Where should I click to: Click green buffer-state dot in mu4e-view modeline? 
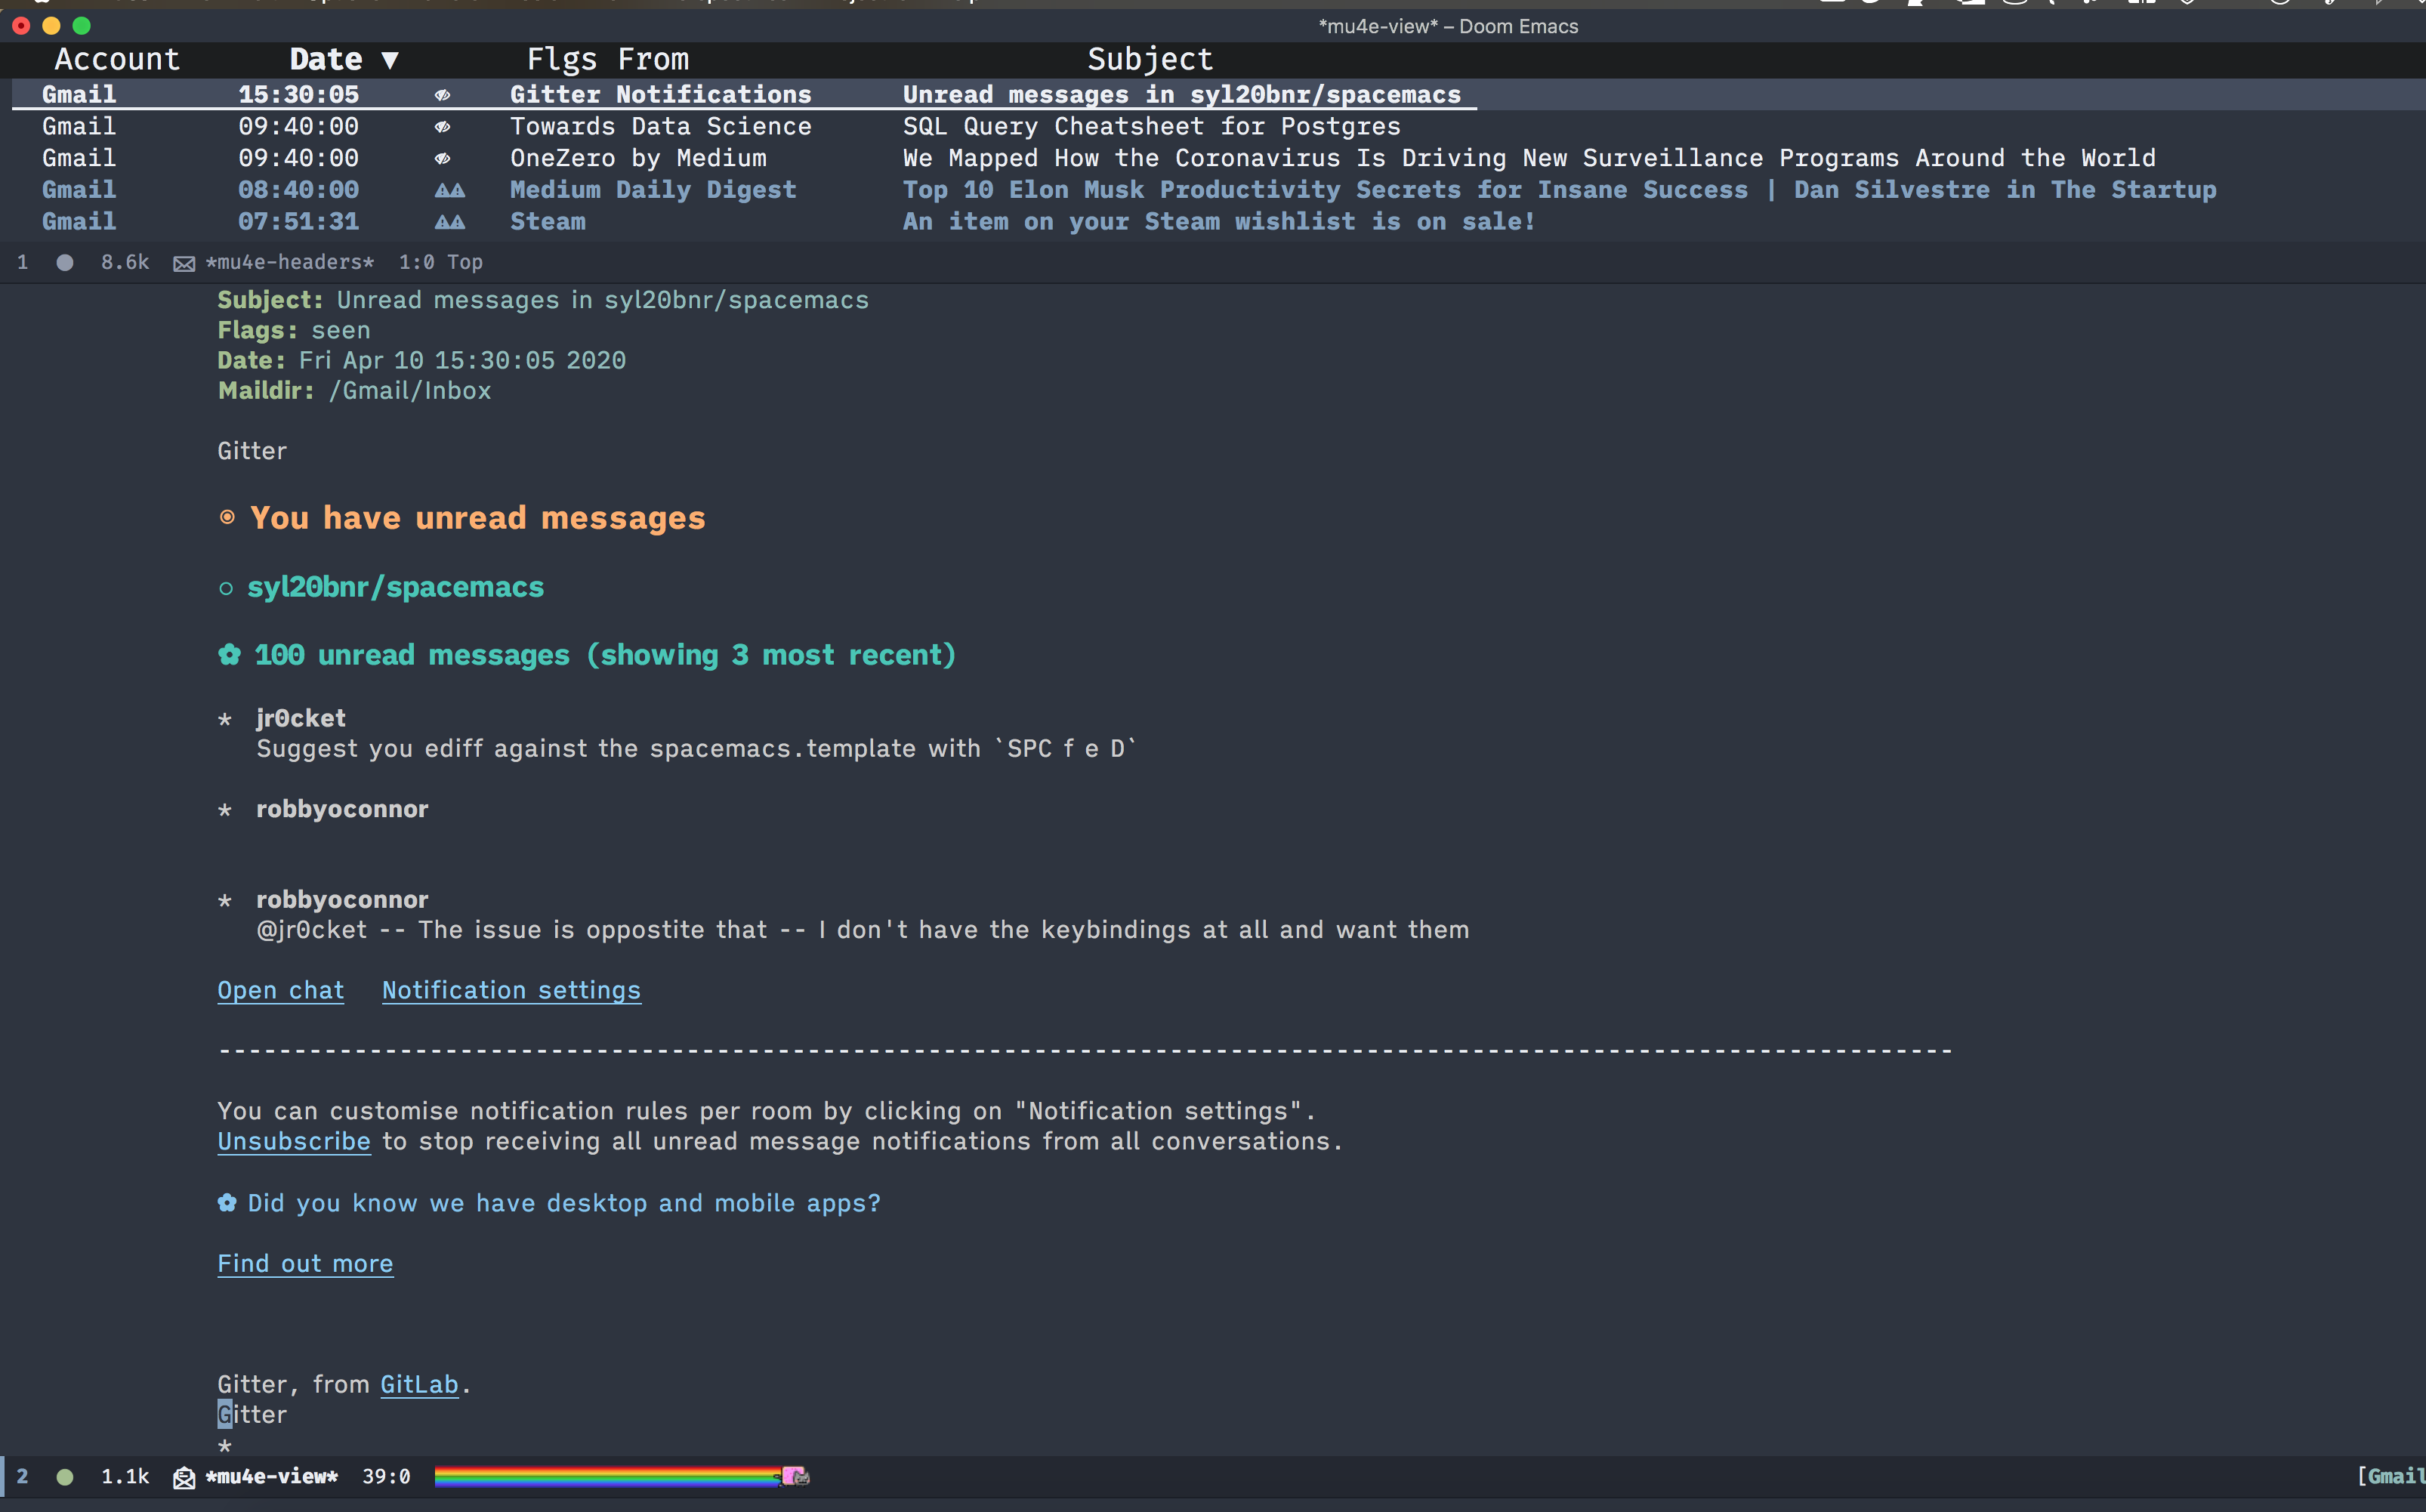tap(65, 1477)
